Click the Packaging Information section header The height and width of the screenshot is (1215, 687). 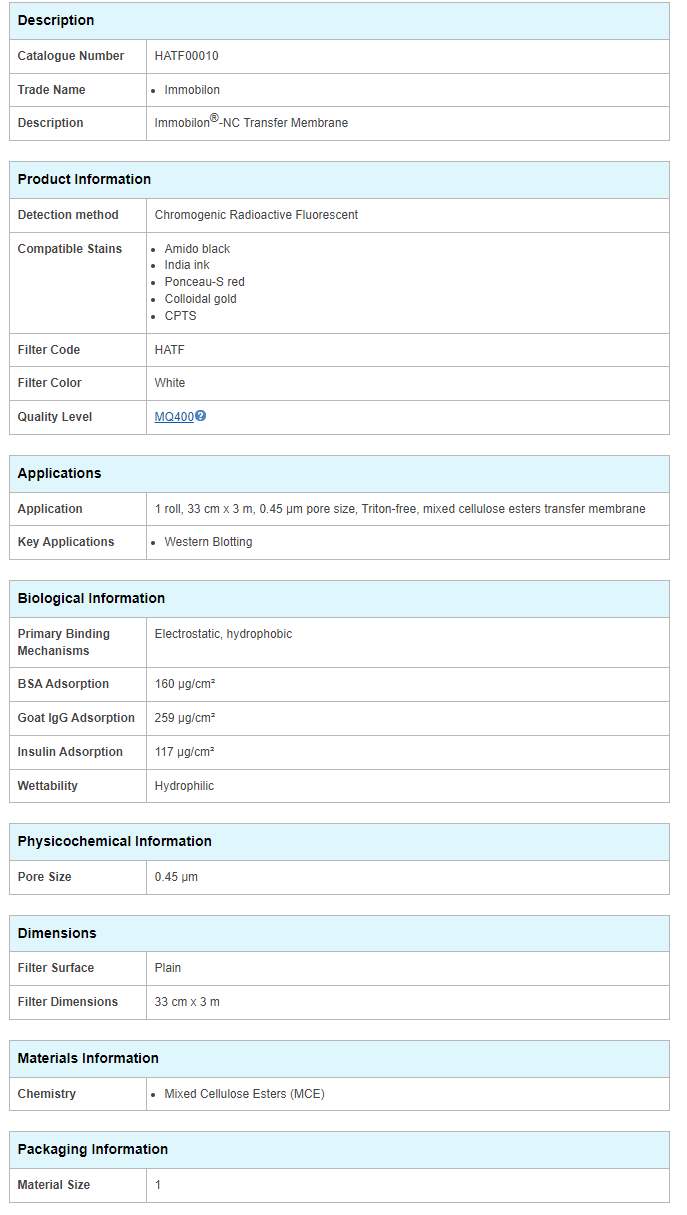pyautogui.click(x=92, y=1150)
